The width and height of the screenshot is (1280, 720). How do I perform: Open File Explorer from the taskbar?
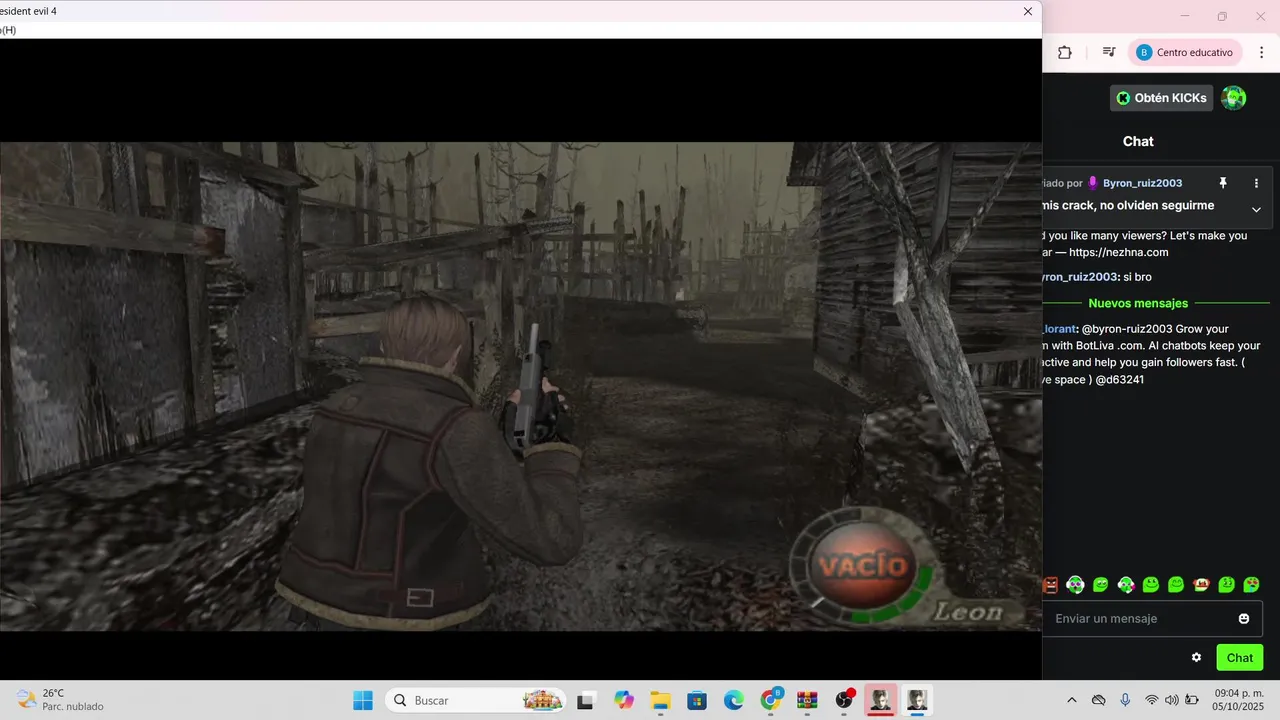pos(660,700)
